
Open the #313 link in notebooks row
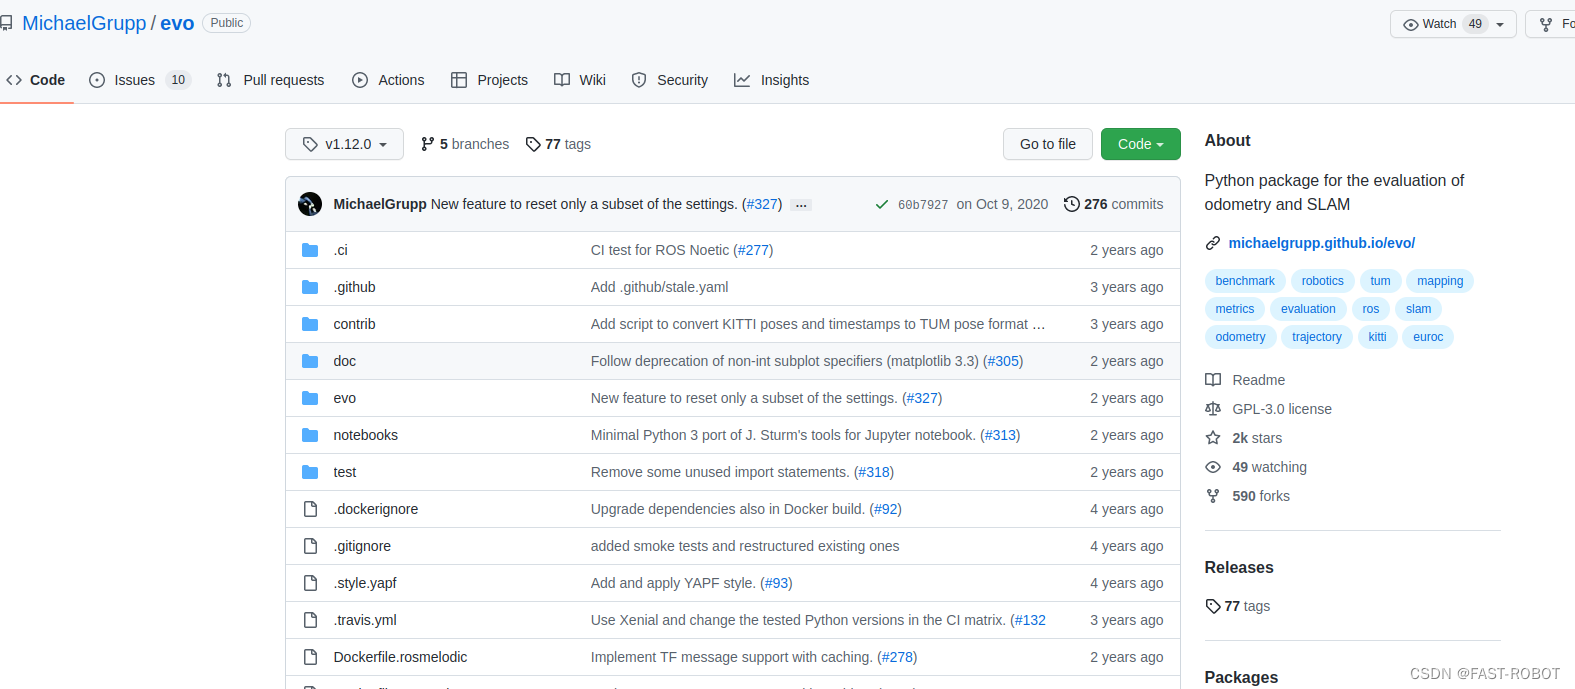tap(1000, 435)
